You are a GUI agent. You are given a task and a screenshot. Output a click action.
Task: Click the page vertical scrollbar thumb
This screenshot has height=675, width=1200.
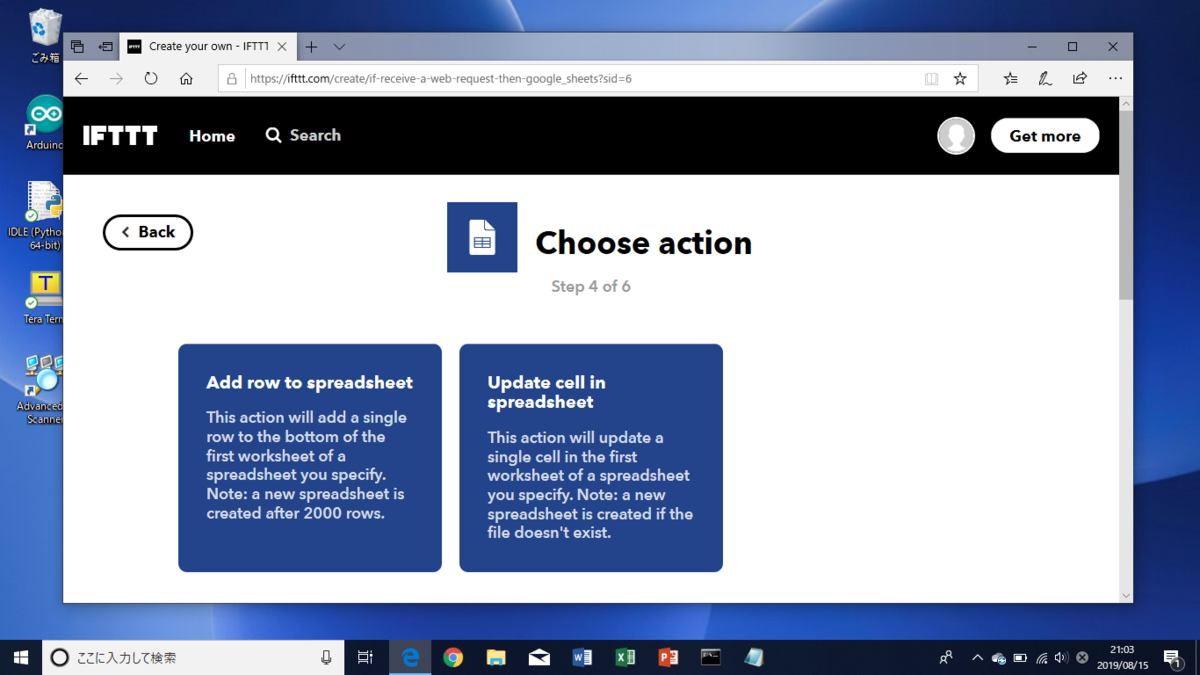click(x=1126, y=205)
